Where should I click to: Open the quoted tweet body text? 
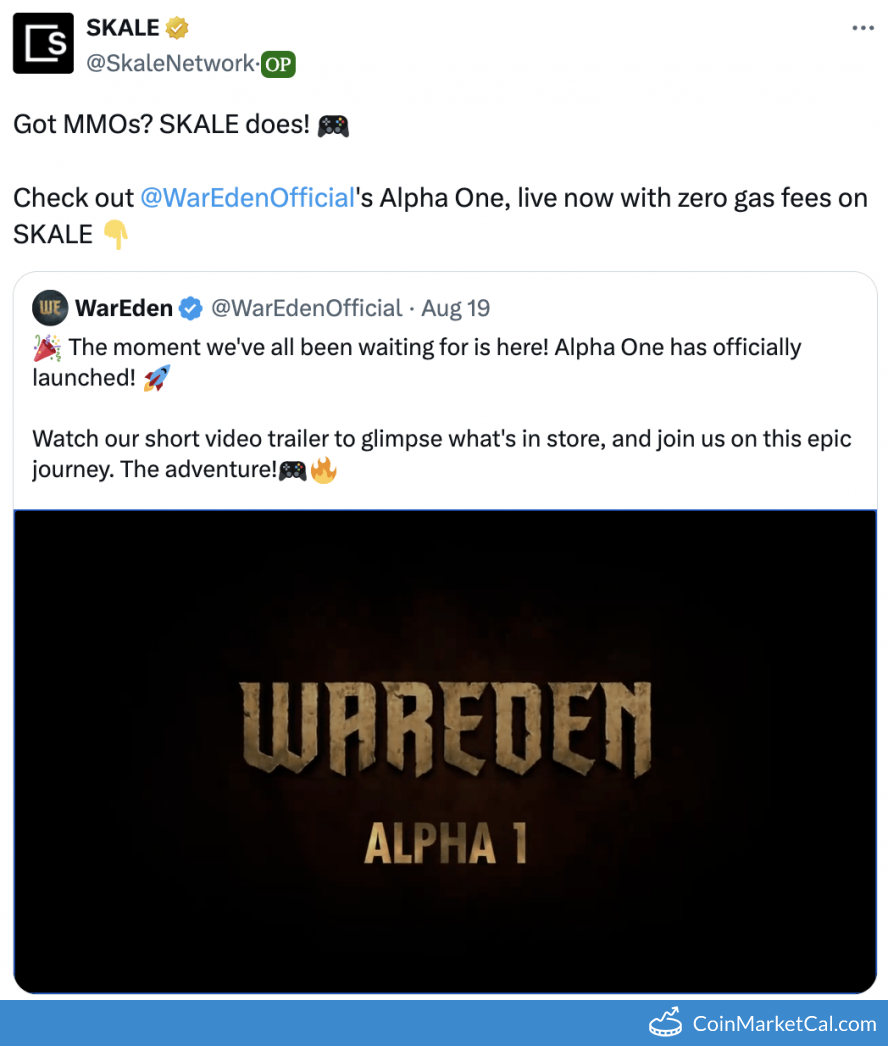pyautogui.click(x=442, y=408)
